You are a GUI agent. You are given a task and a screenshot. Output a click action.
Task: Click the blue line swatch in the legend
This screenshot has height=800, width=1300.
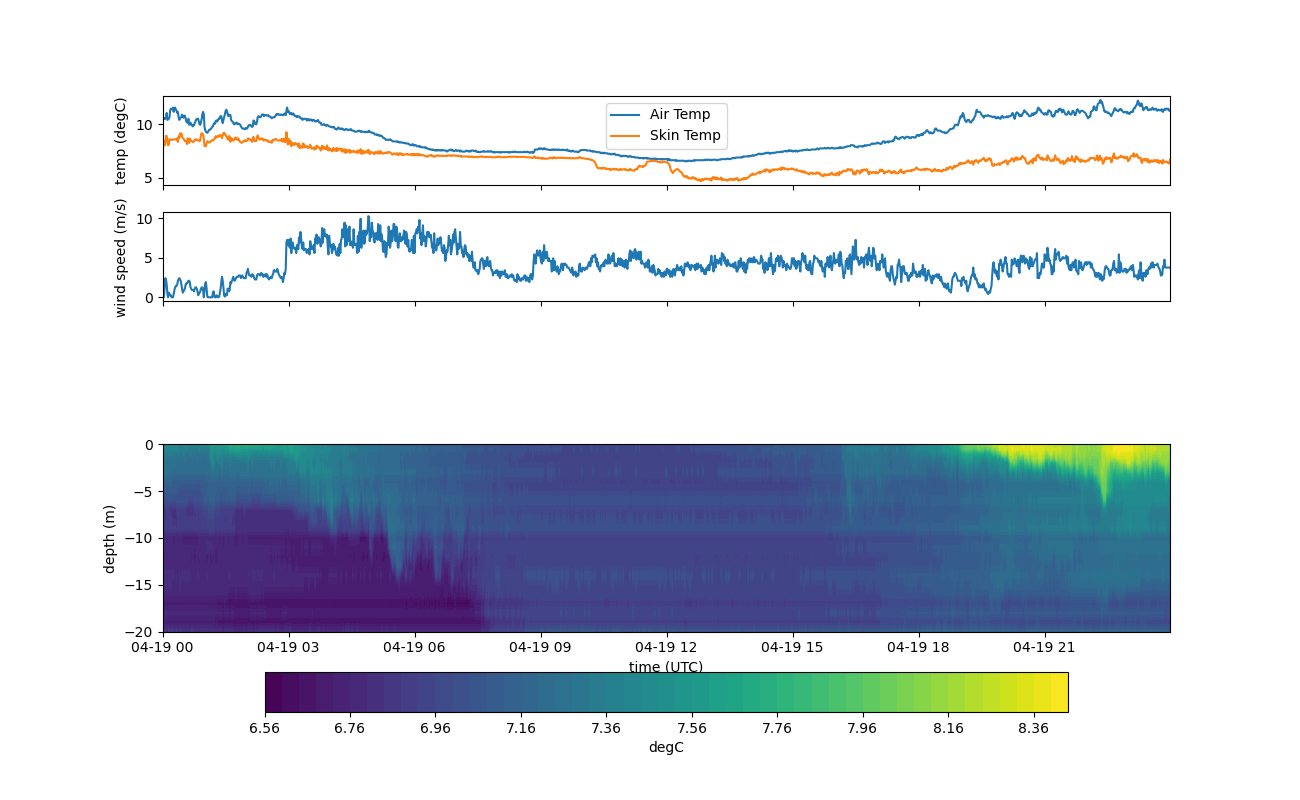pos(627,115)
